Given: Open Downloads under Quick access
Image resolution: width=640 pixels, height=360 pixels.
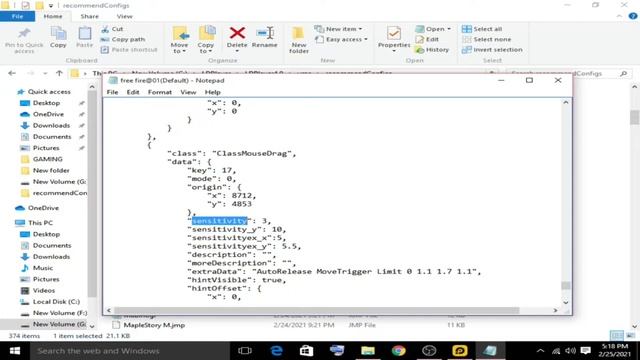Looking at the screenshot, I should pyautogui.click(x=51, y=125).
